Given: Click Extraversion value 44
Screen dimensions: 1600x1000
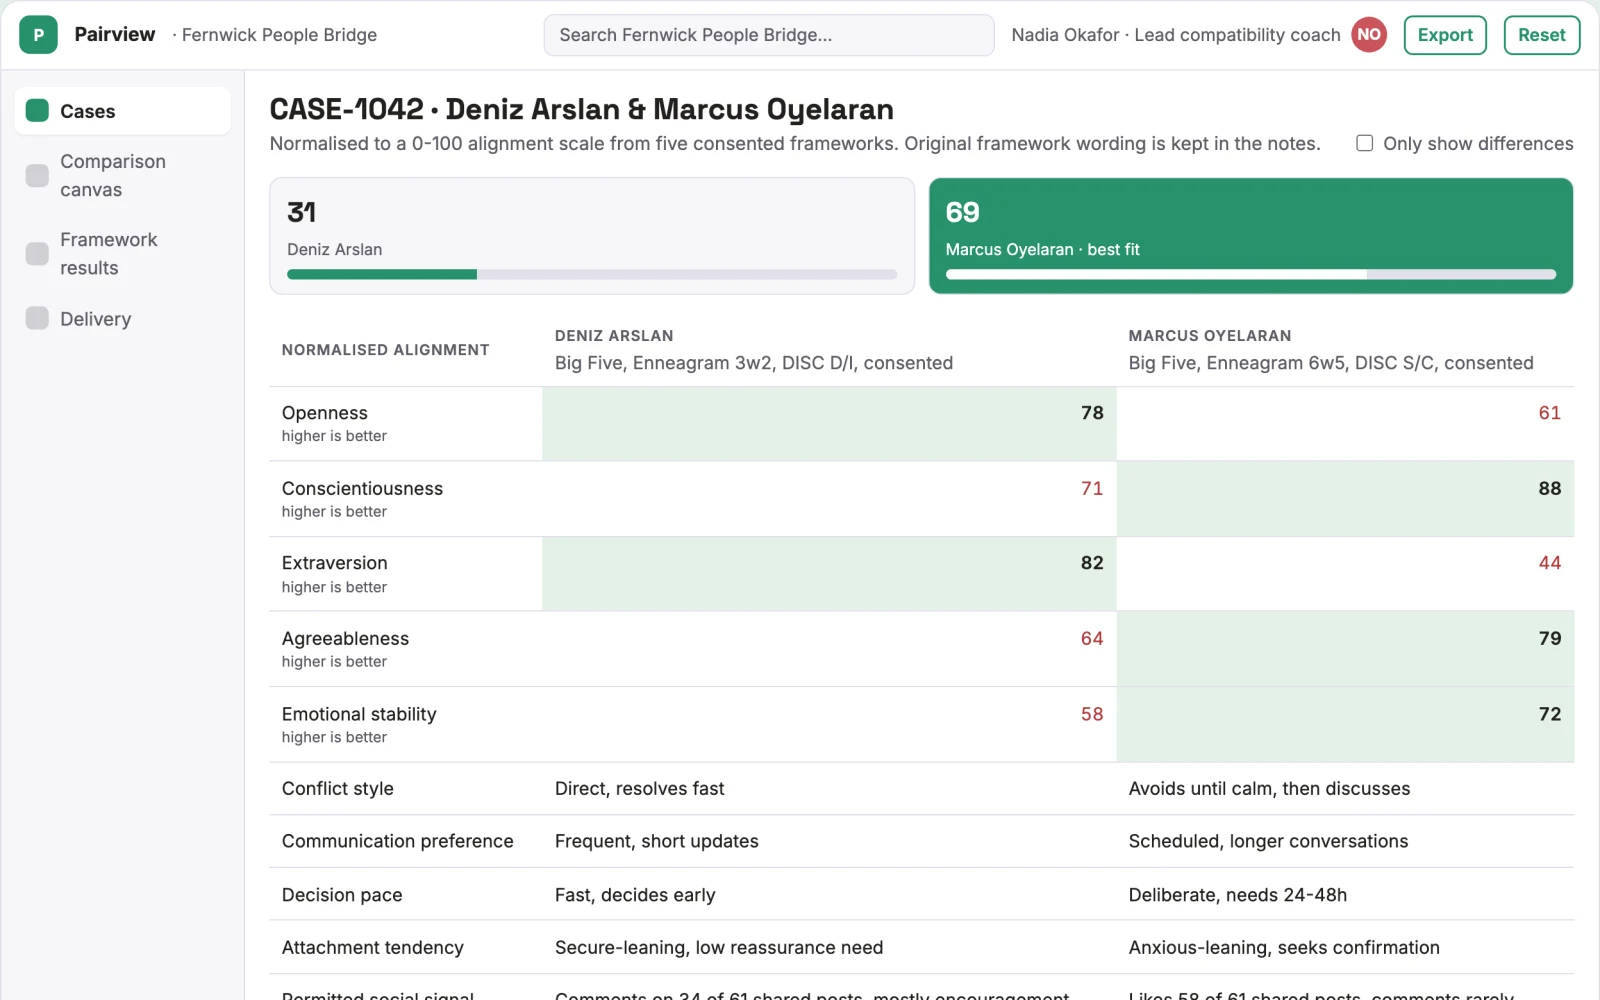Looking at the screenshot, I should (x=1549, y=563).
